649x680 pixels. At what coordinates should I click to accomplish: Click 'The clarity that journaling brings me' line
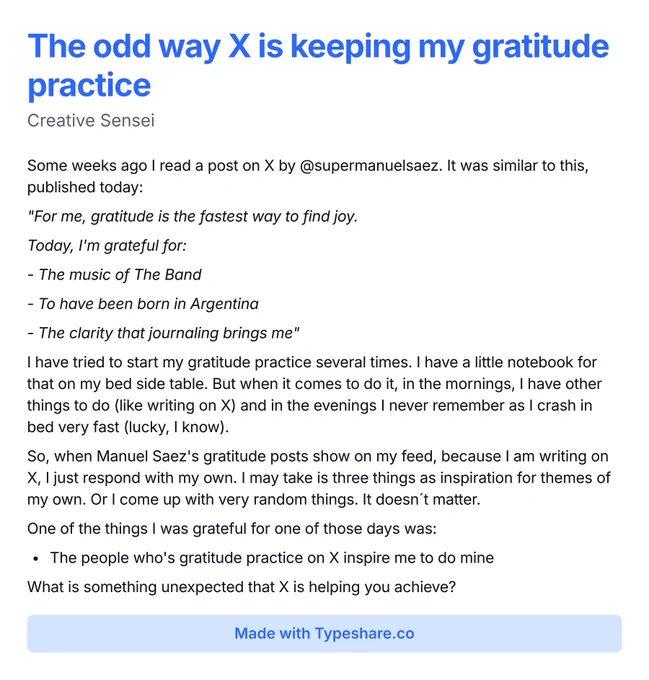[x=163, y=333]
